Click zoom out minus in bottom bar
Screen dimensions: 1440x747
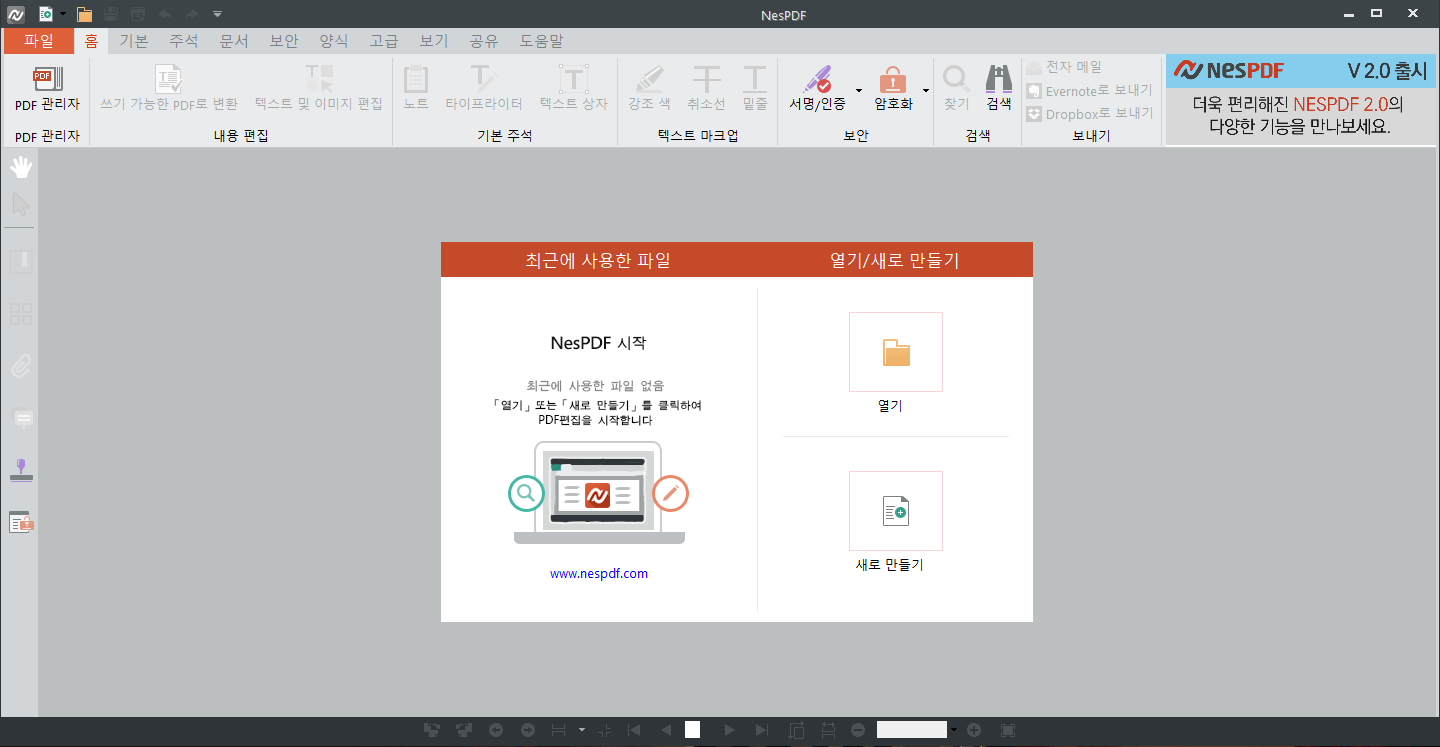point(857,730)
